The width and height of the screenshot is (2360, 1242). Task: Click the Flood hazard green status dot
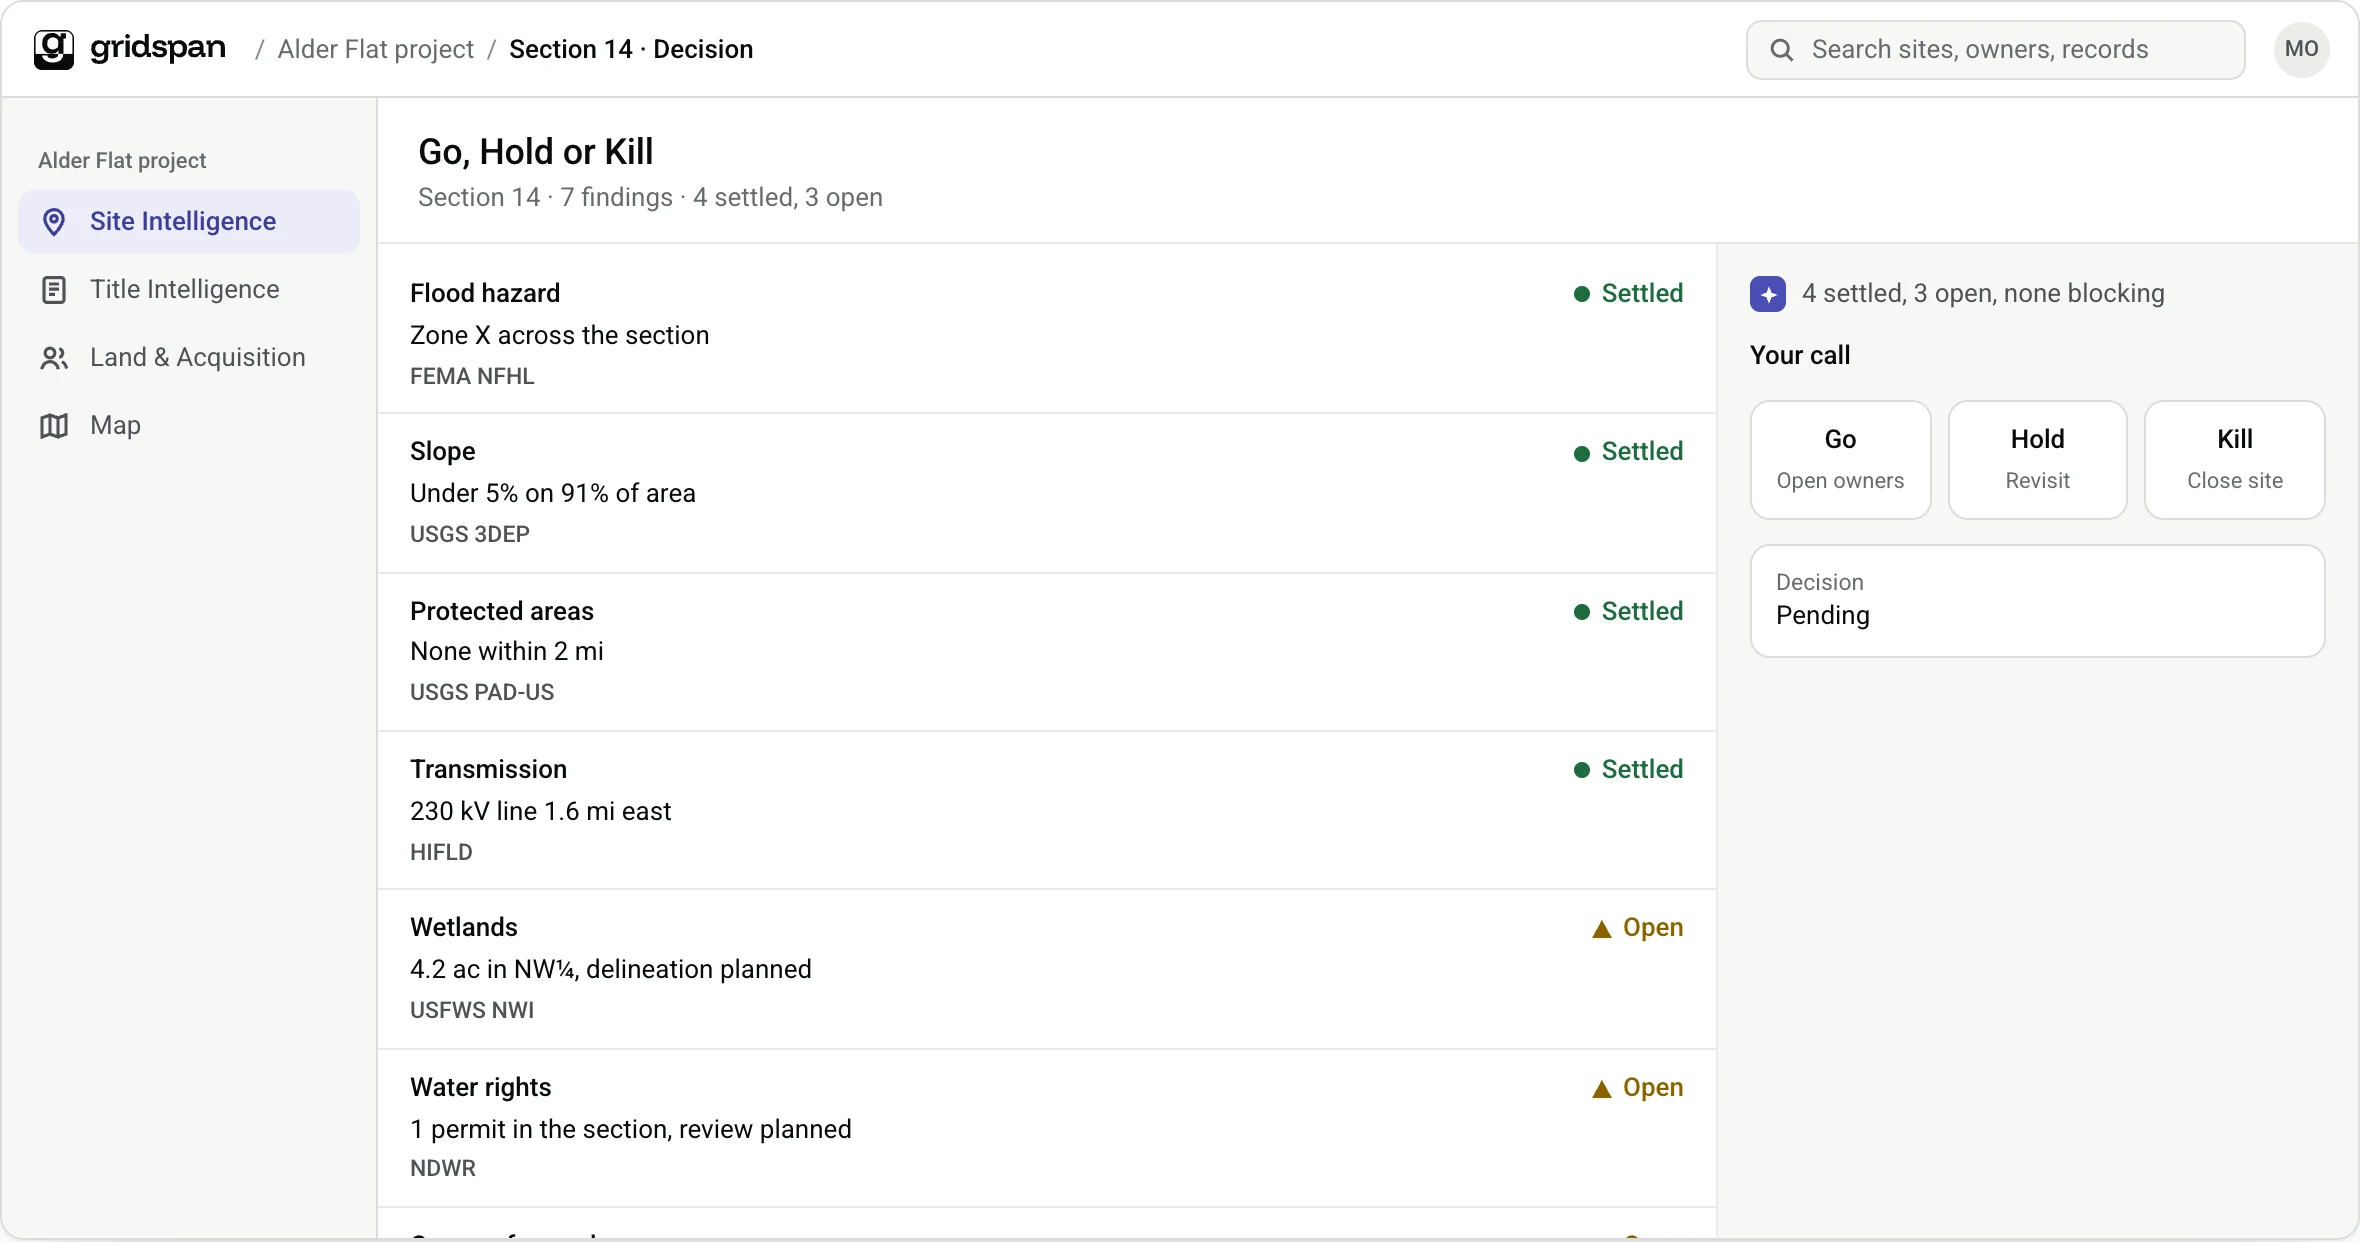1582,294
